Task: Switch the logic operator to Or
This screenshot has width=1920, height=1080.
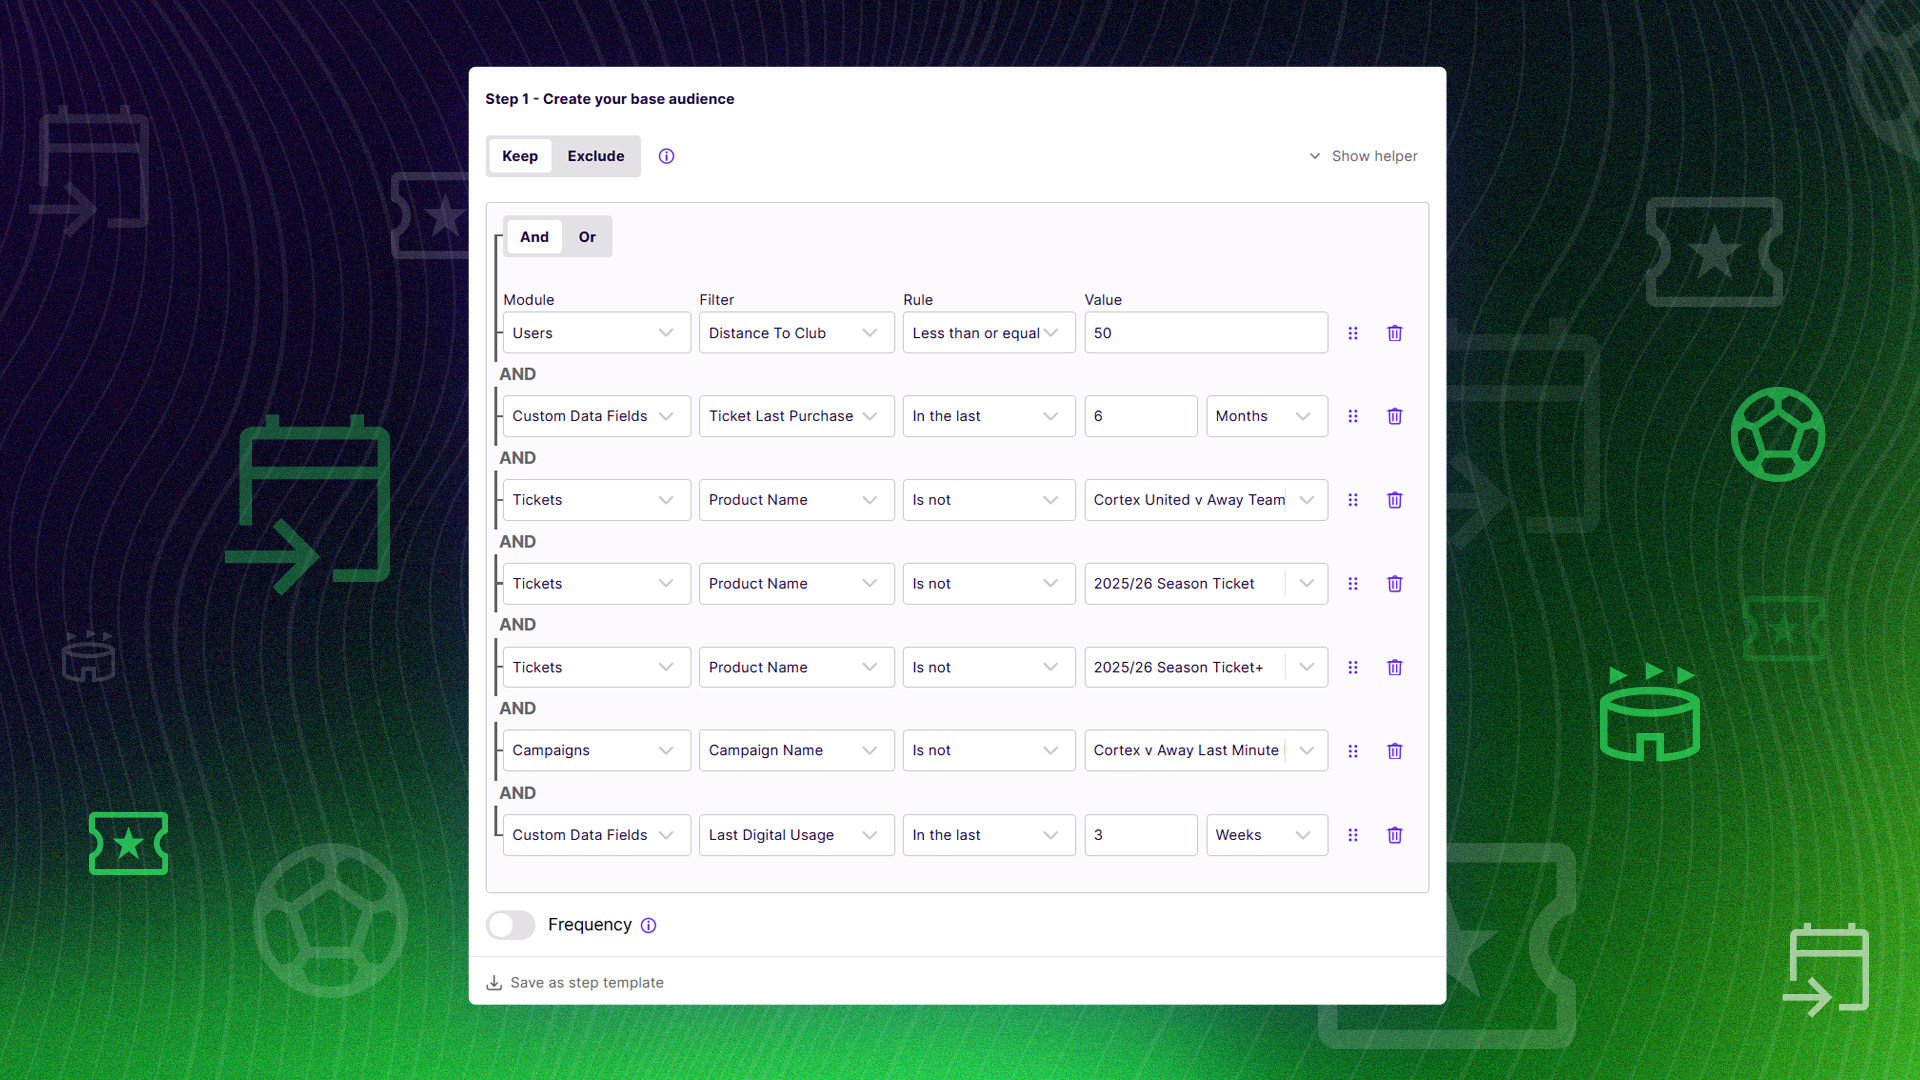Action: click(x=587, y=236)
